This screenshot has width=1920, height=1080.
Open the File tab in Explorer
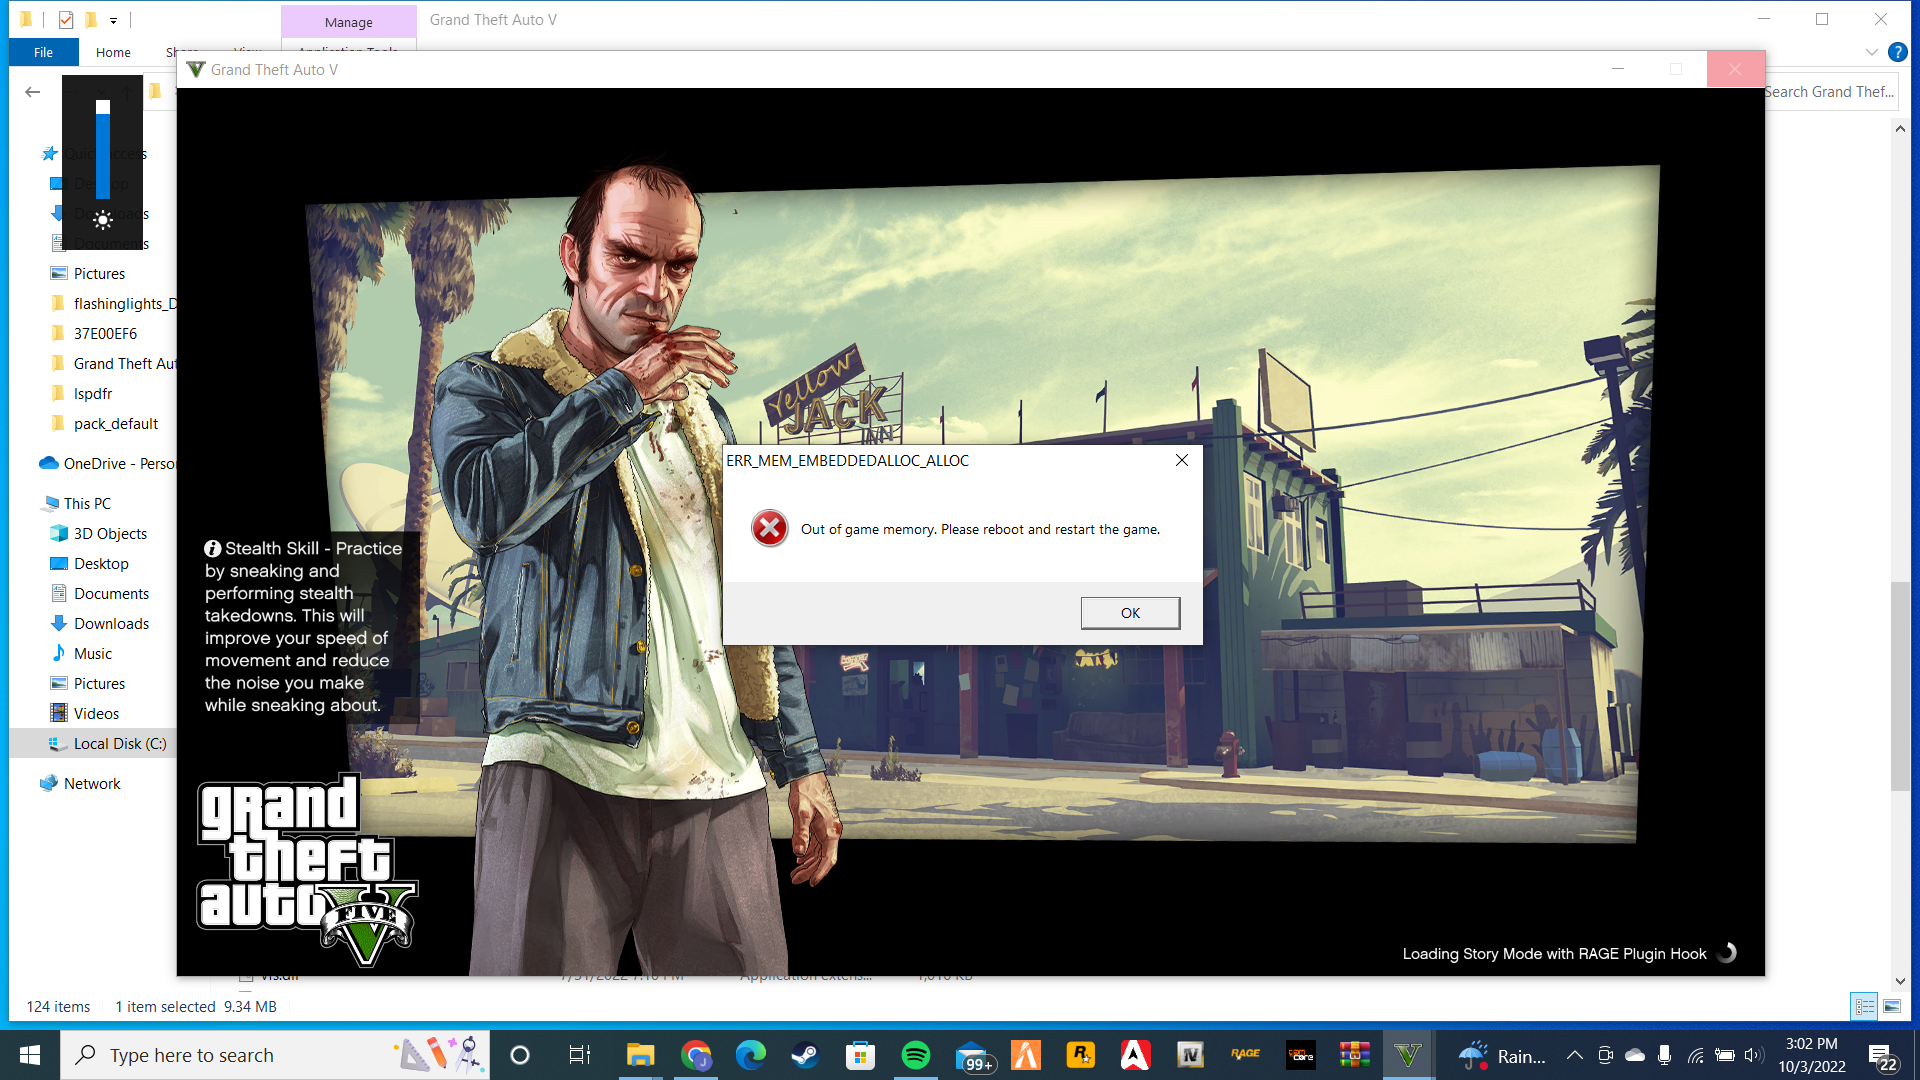click(43, 52)
